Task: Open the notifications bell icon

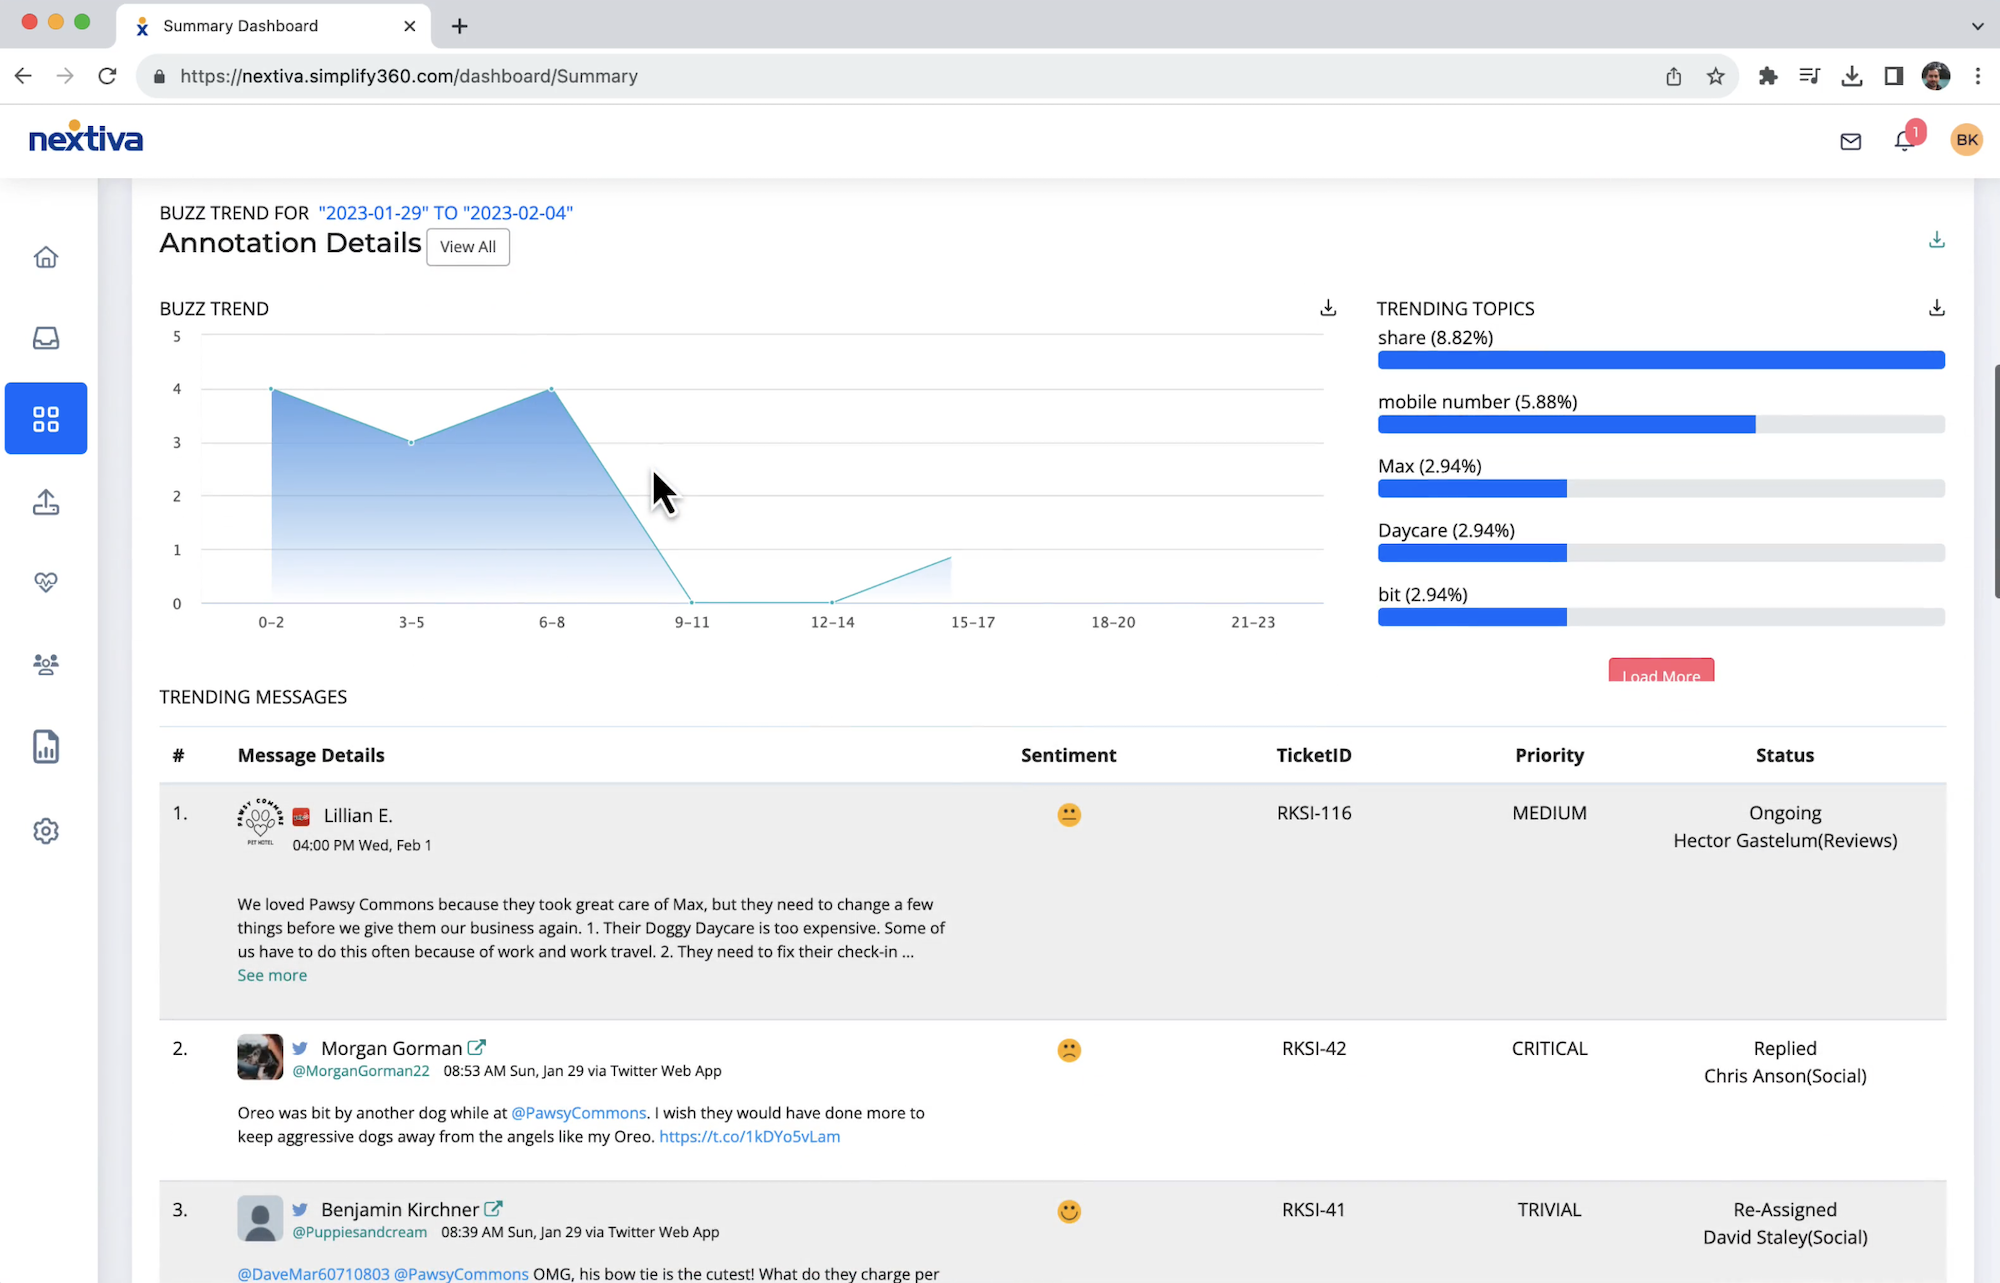Action: coord(1905,141)
